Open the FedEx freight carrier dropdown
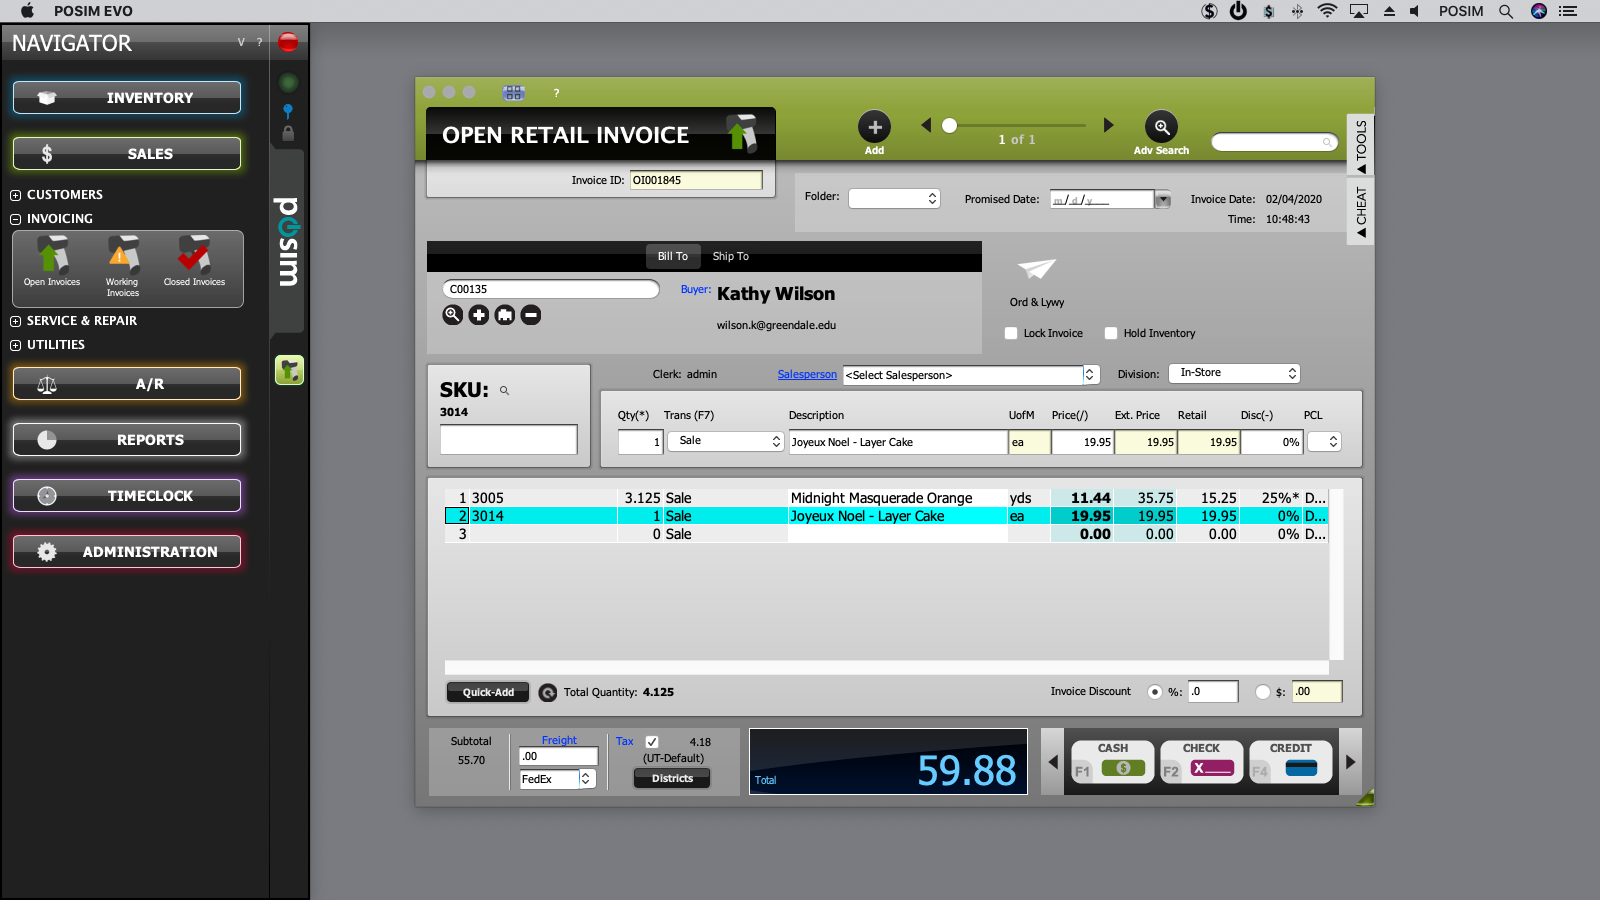The height and width of the screenshot is (900, 1600). coord(588,778)
